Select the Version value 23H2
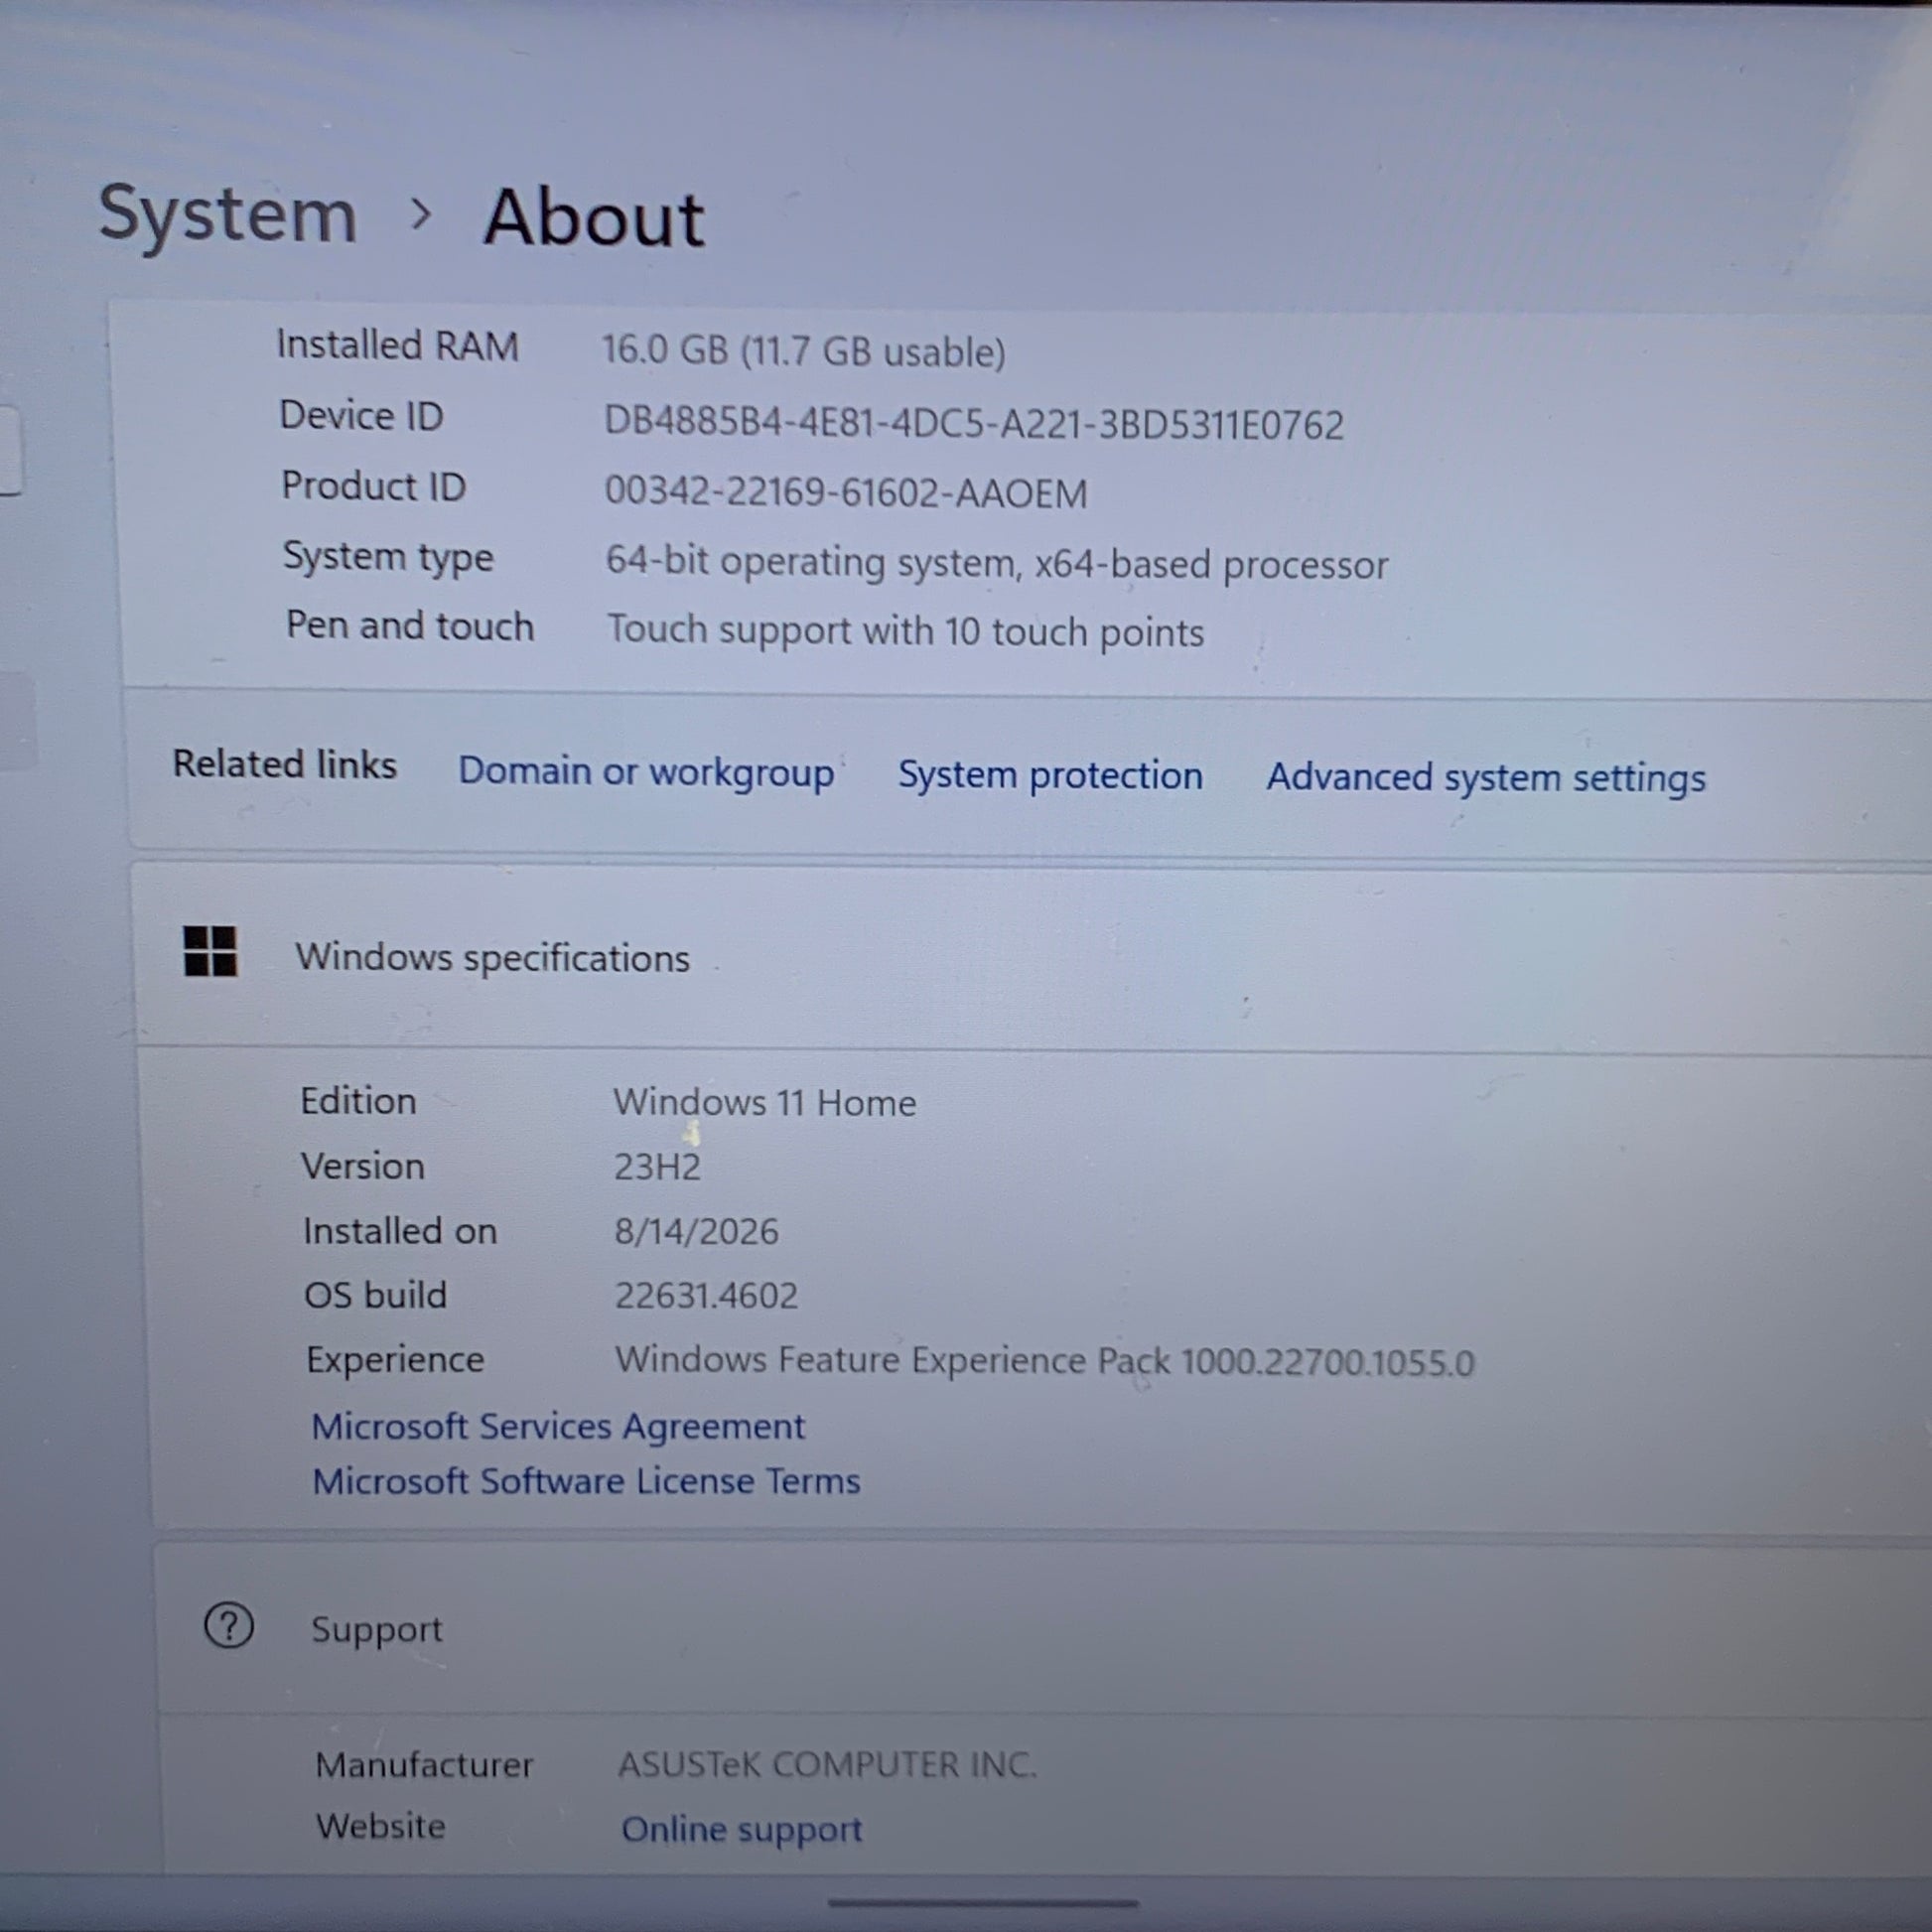 (657, 1167)
